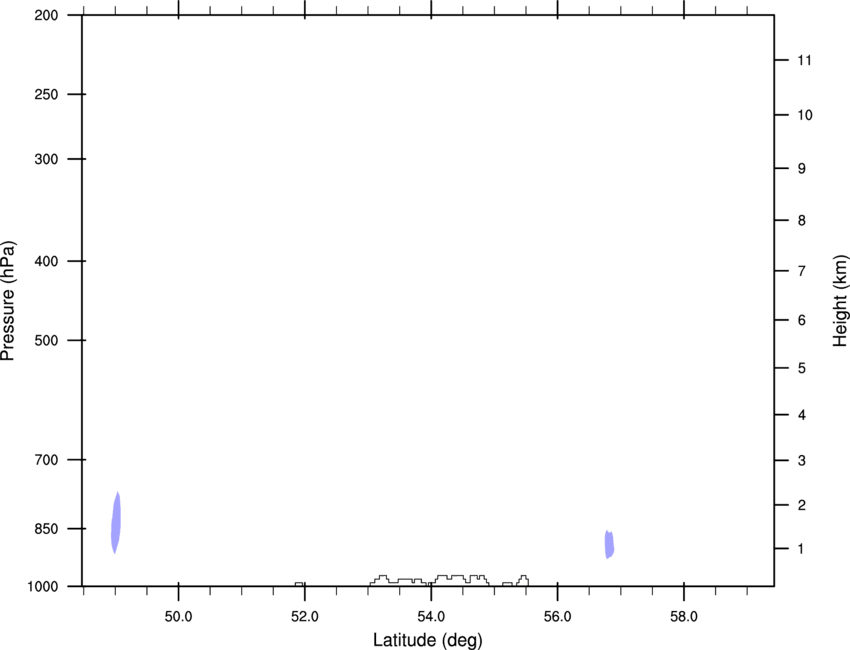Click the small terrain bump near latitude 52
Screen dimensions: 850x650
tap(299, 584)
